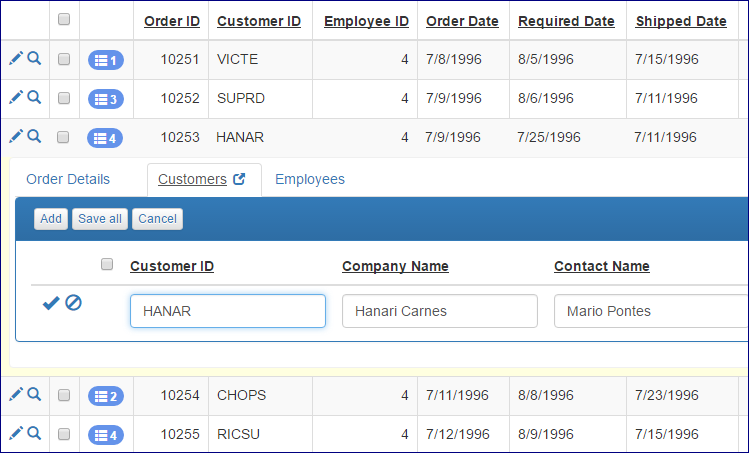Open Customers in new window via external icon
Image resolution: width=749 pixels, height=453 pixels.
coord(239,180)
